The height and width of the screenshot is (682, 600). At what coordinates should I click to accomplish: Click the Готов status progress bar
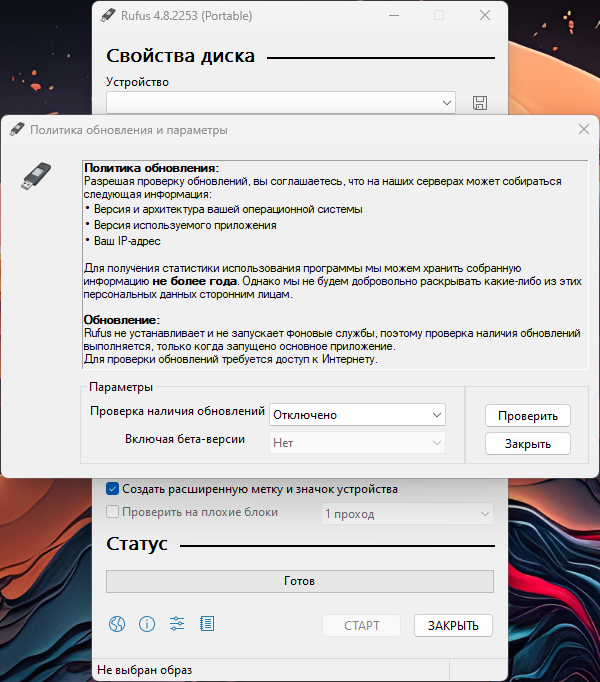point(300,581)
